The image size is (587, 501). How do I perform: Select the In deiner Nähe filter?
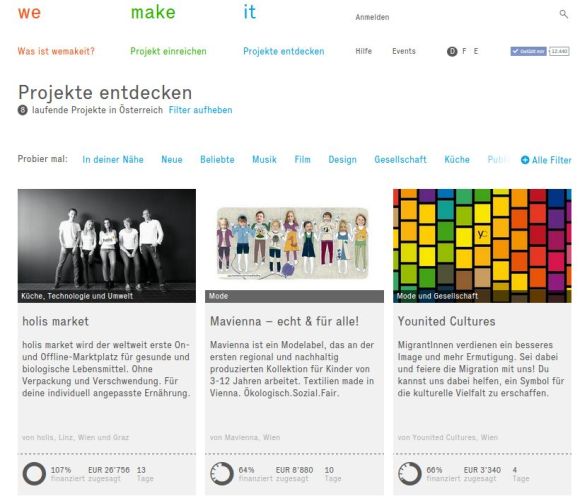coord(113,160)
